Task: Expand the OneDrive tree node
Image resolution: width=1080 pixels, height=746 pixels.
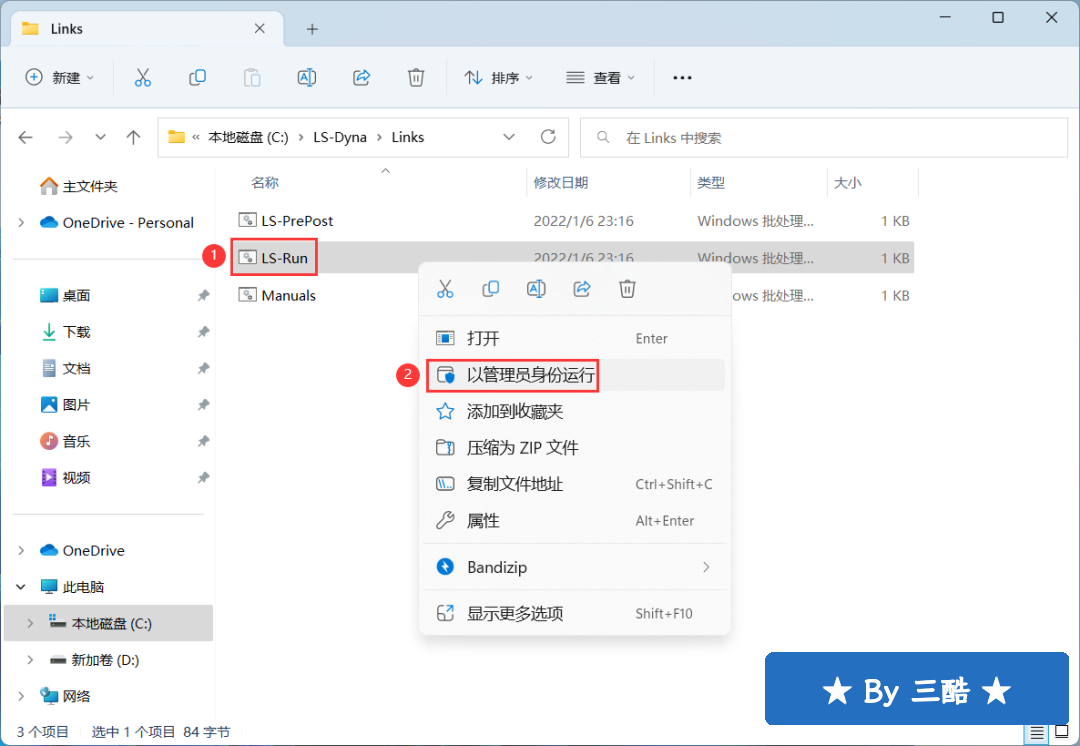Action: (x=21, y=550)
